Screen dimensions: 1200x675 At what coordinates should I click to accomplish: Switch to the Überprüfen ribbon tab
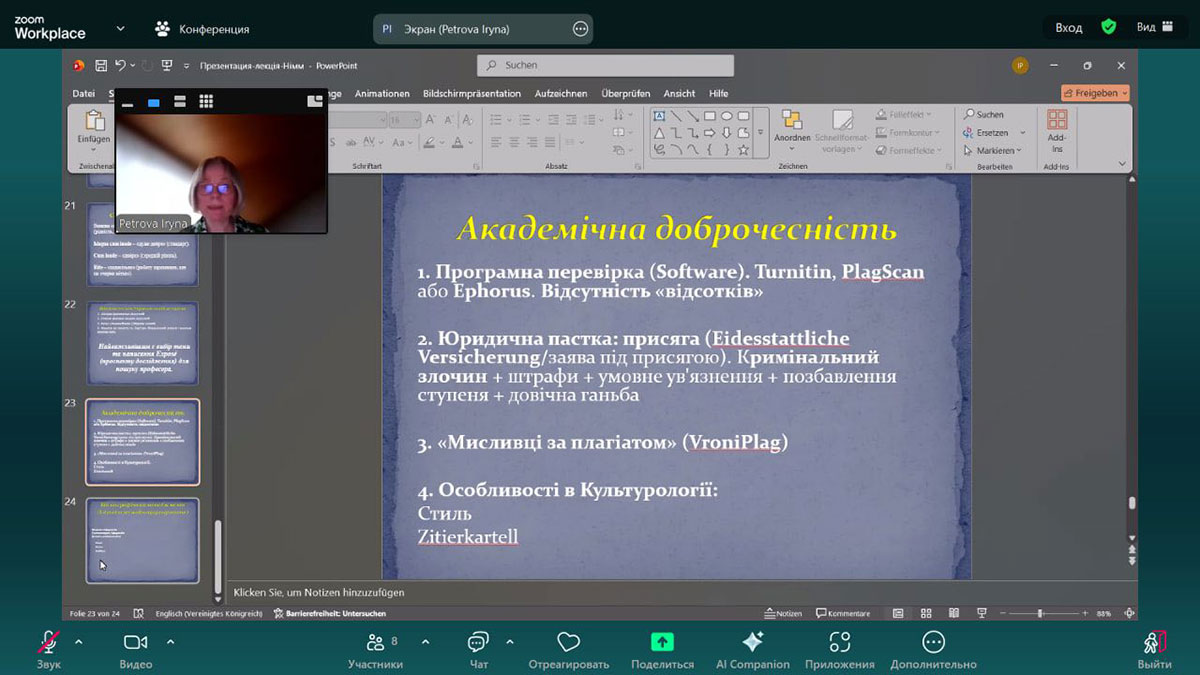click(625, 93)
